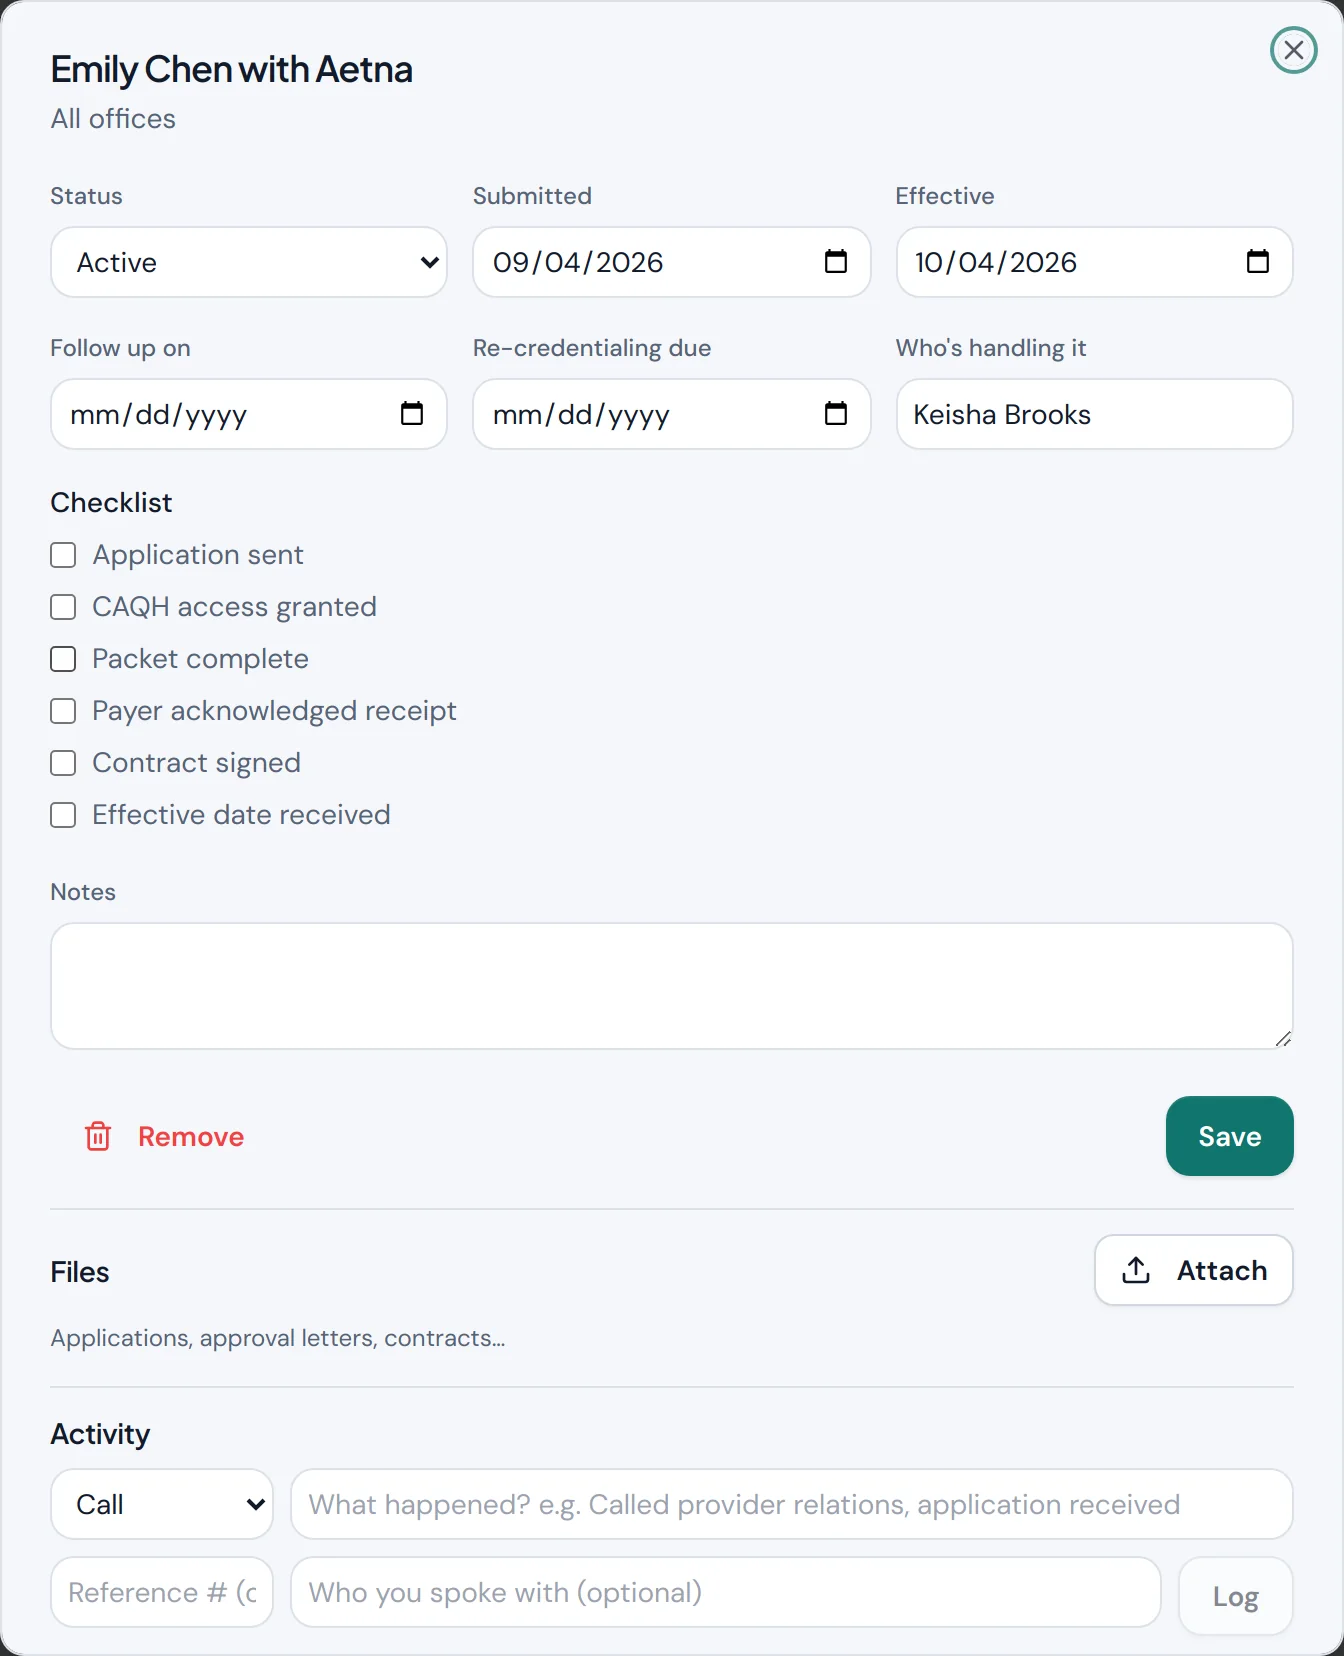
Task: Focus the What happened activity field
Action: pyautogui.click(x=791, y=1504)
